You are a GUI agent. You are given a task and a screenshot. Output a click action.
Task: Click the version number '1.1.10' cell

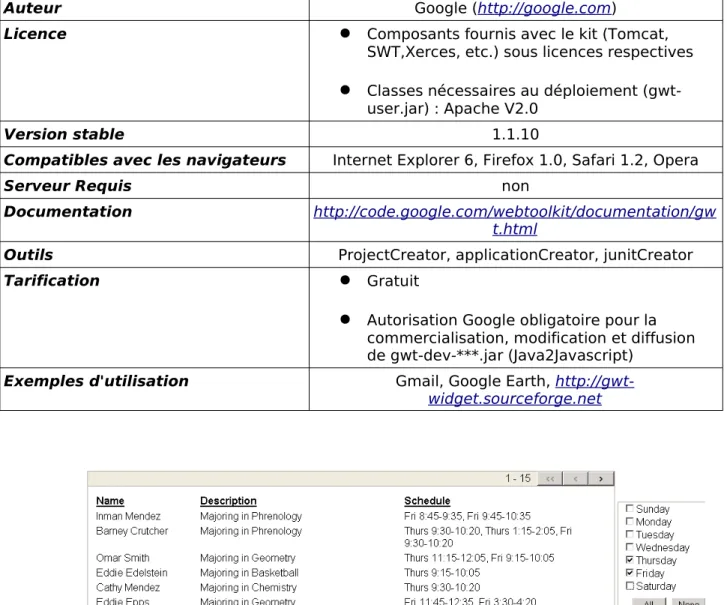pos(516,134)
